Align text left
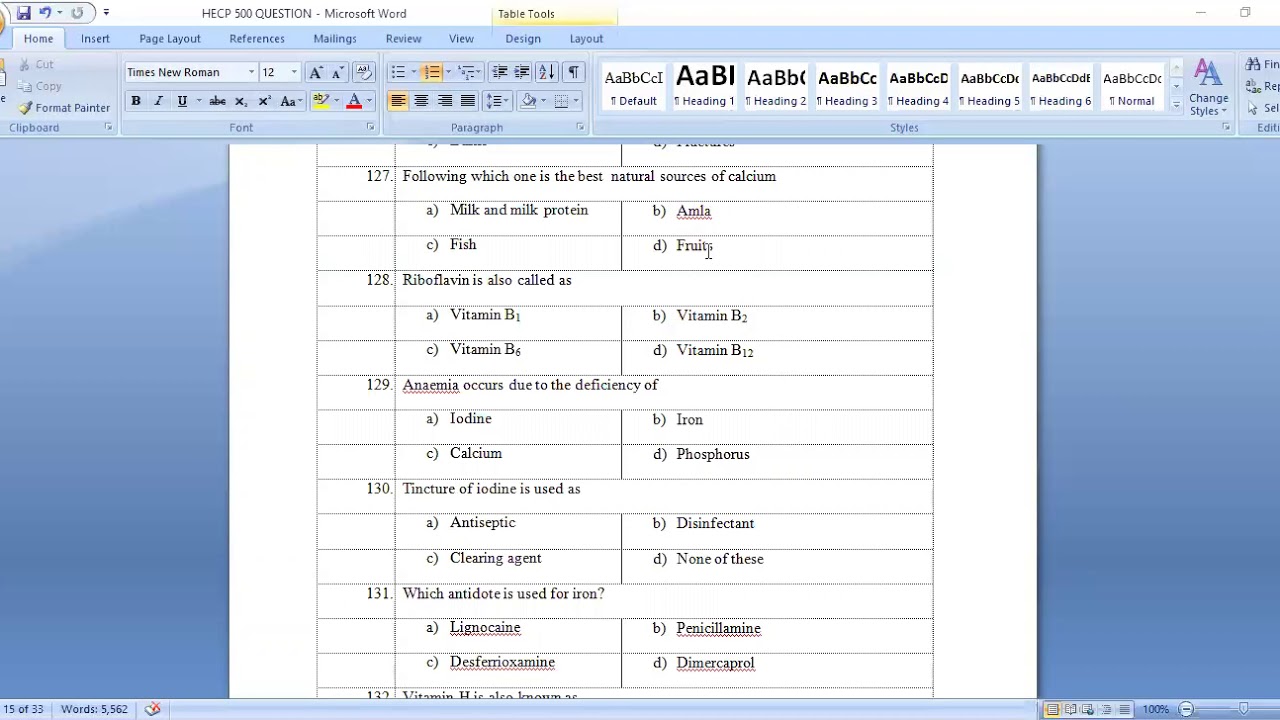 [x=398, y=101]
